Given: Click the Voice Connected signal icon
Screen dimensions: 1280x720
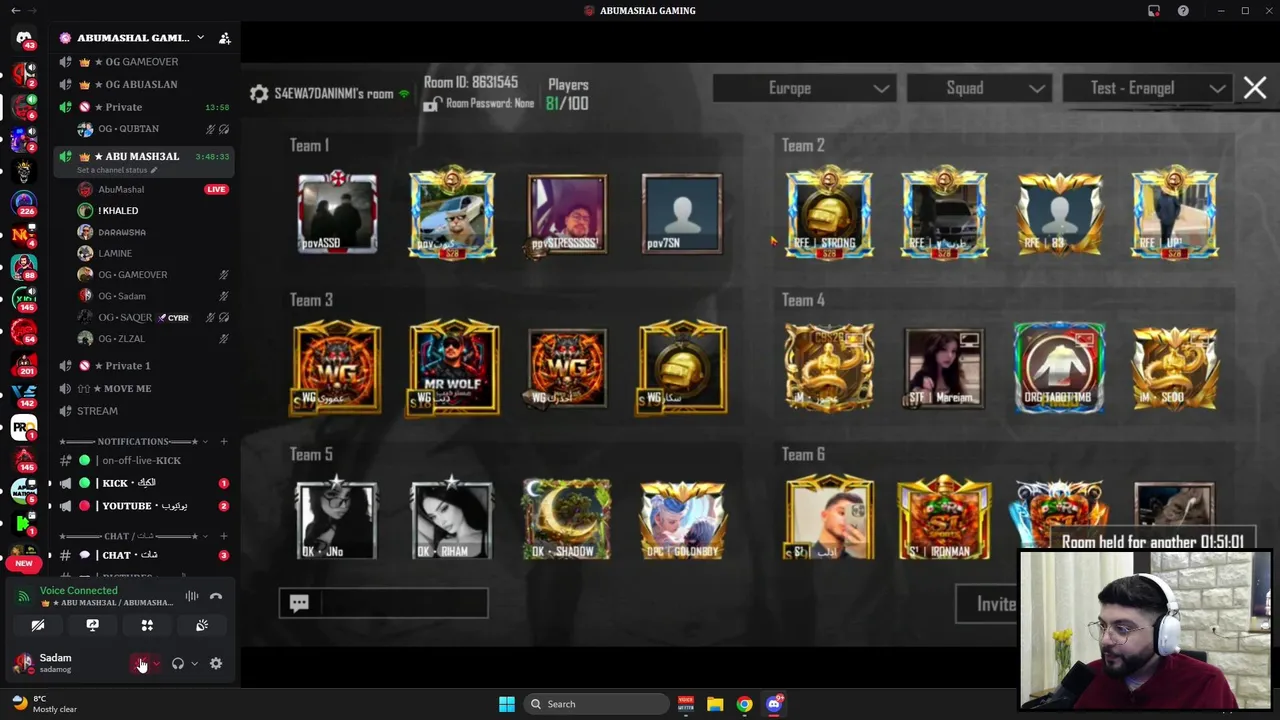Looking at the screenshot, I should [x=24, y=596].
